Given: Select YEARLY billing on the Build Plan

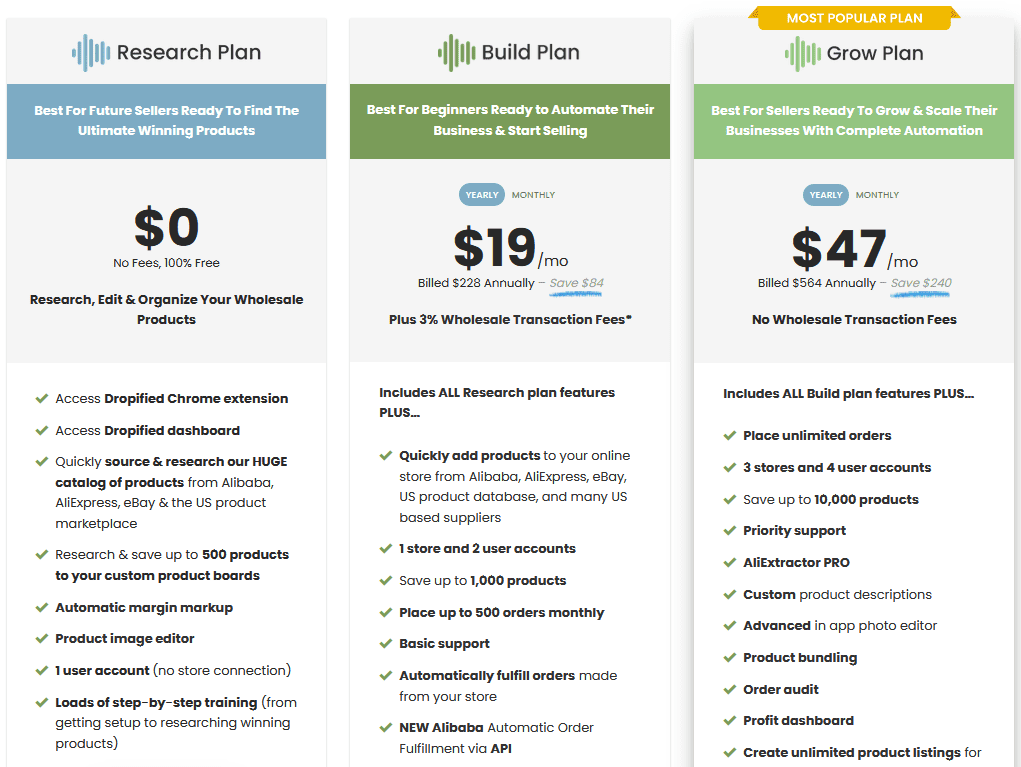Looking at the screenshot, I should click(481, 195).
